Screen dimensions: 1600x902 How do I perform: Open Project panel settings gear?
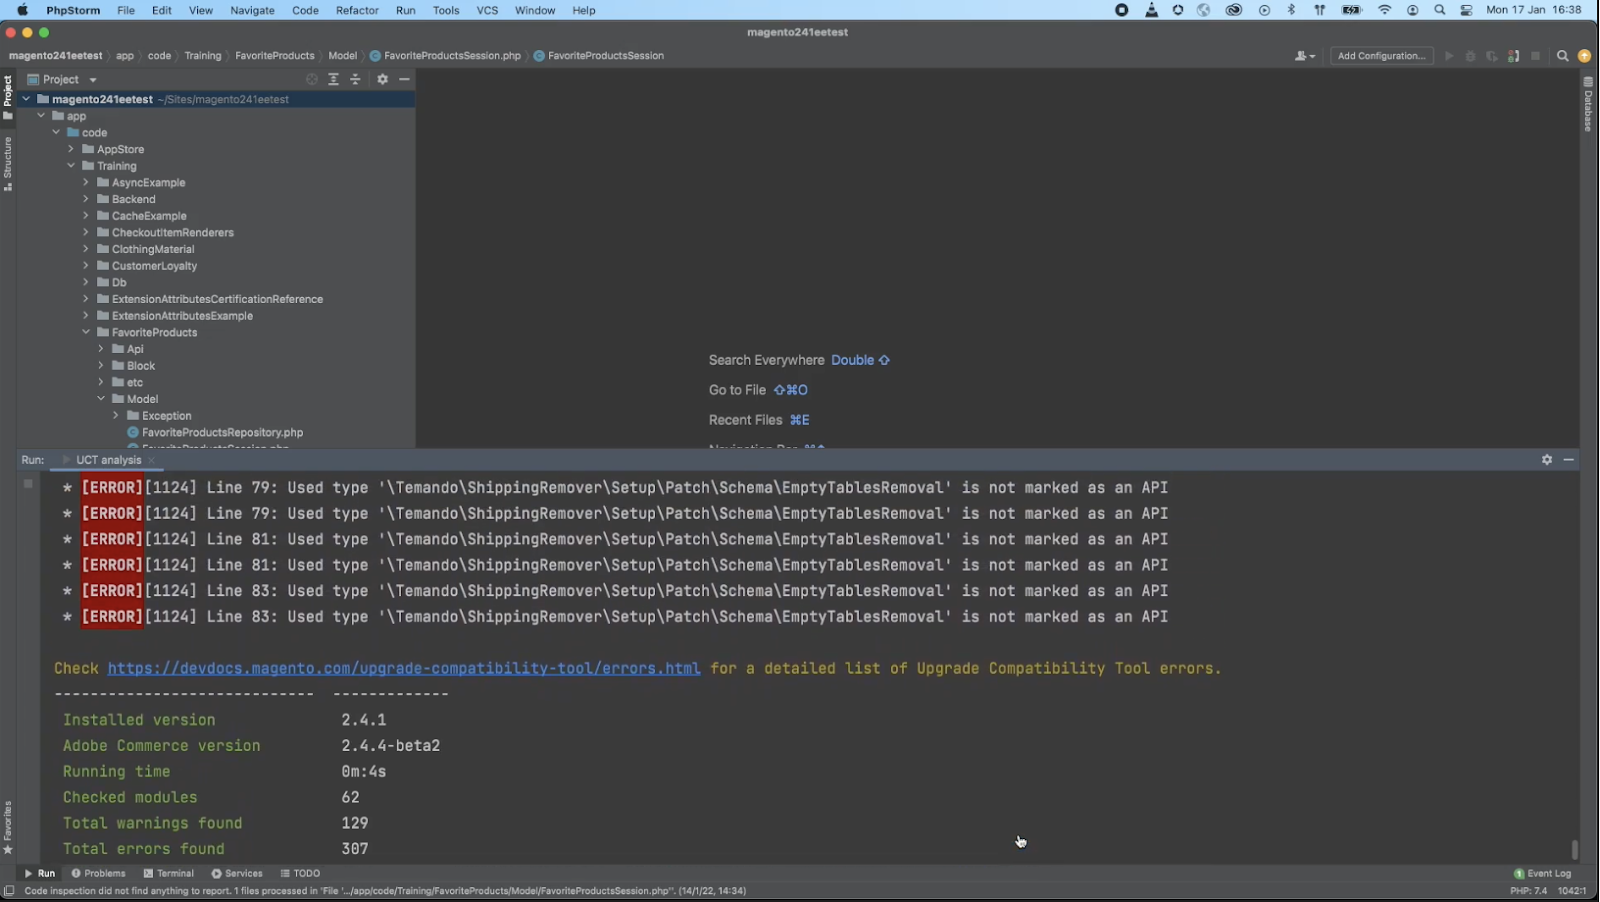[x=382, y=79]
